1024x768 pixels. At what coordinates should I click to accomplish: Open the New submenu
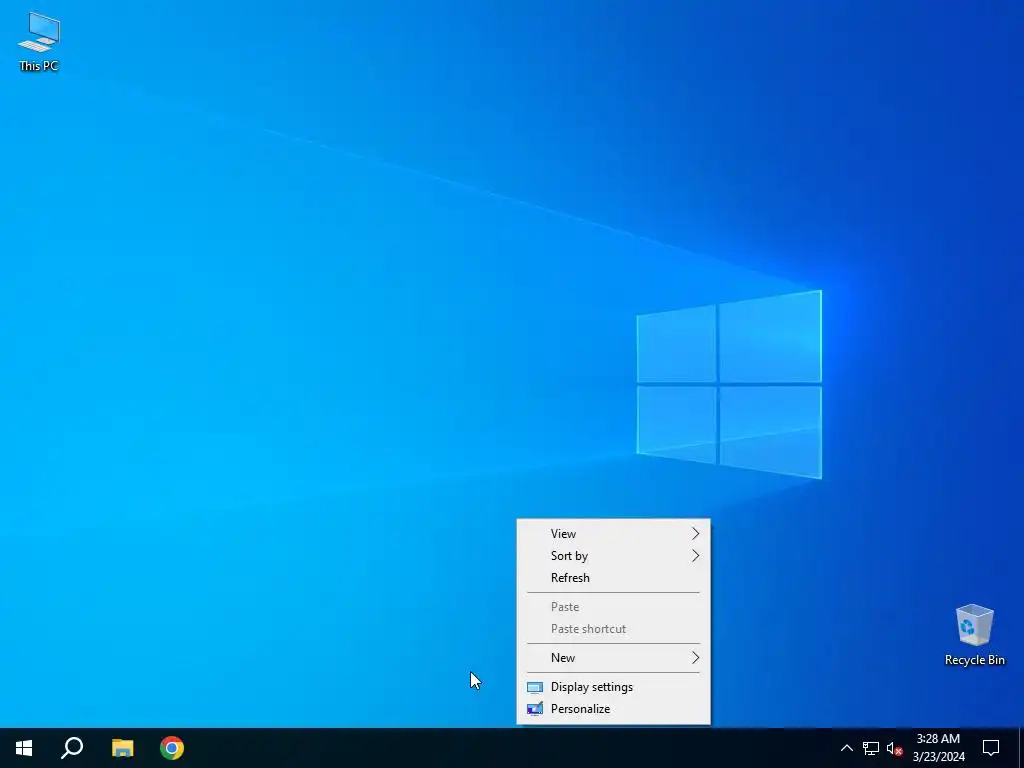click(613, 658)
